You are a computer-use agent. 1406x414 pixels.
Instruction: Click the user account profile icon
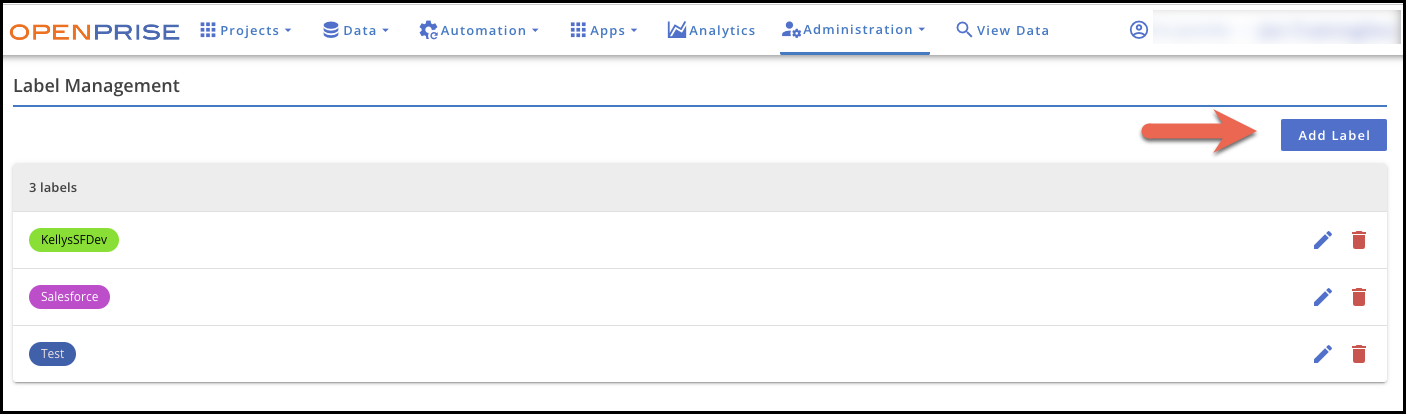click(x=1138, y=30)
